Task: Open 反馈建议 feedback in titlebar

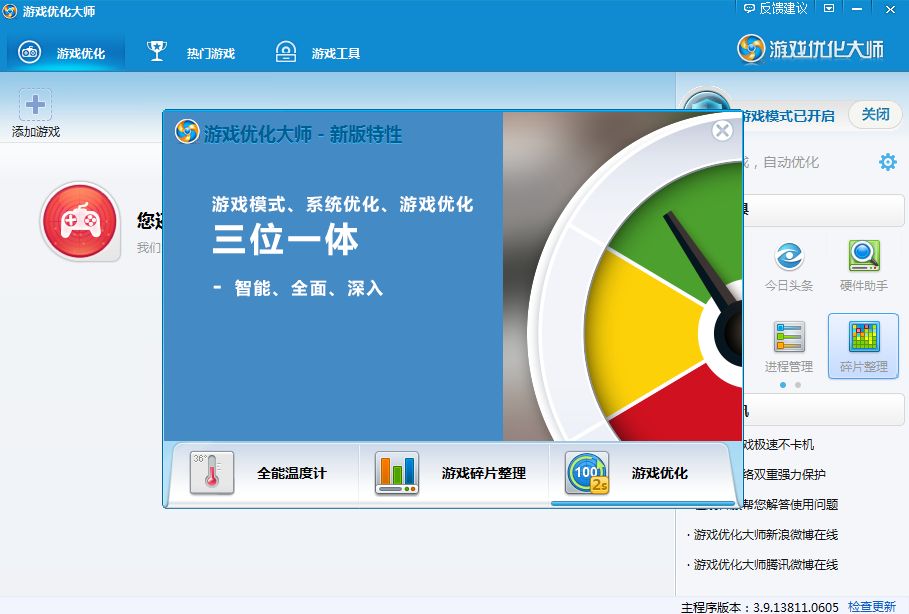Action: tap(775, 9)
